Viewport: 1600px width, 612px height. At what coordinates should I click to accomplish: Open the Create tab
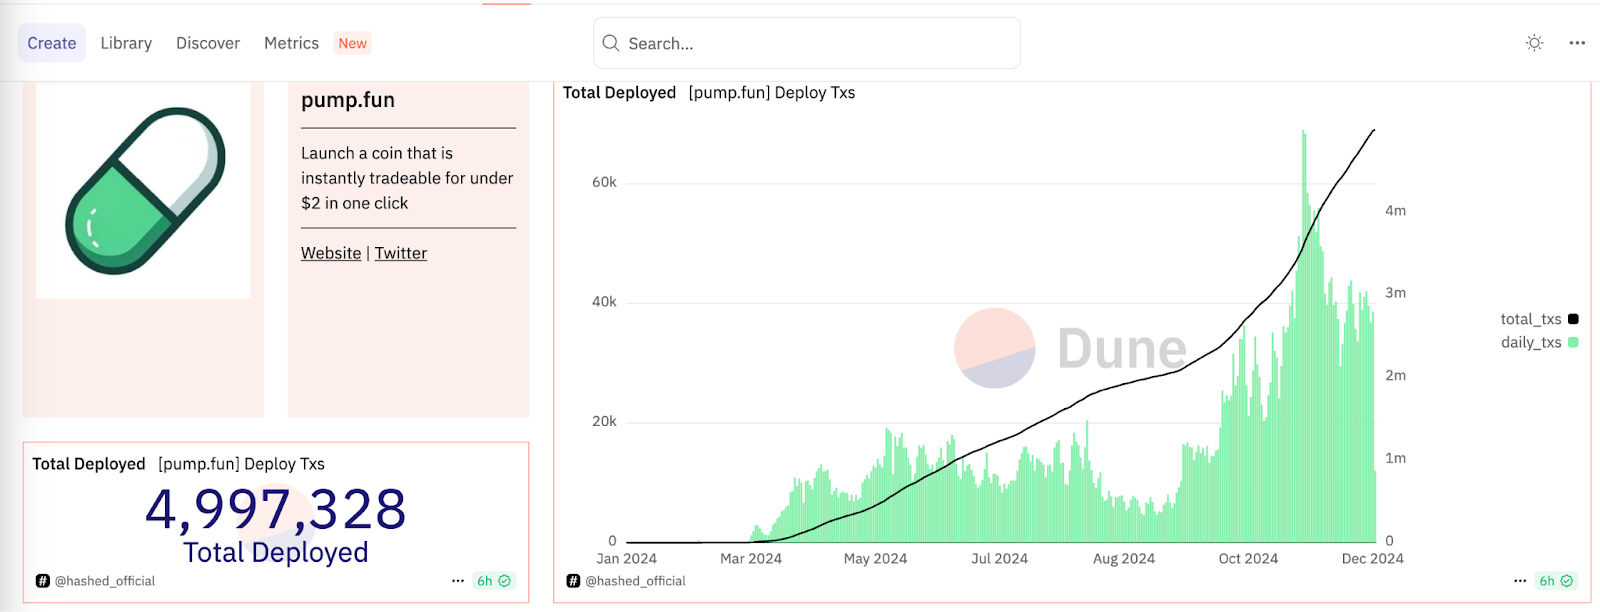tap(52, 43)
